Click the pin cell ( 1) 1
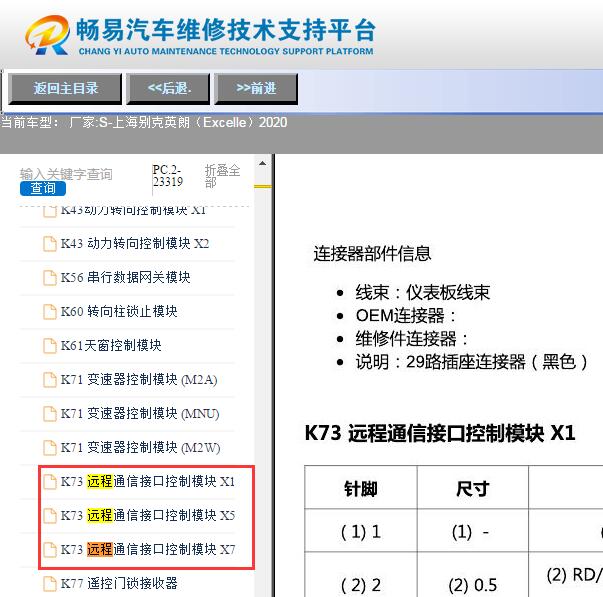 pyautogui.click(x=361, y=532)
